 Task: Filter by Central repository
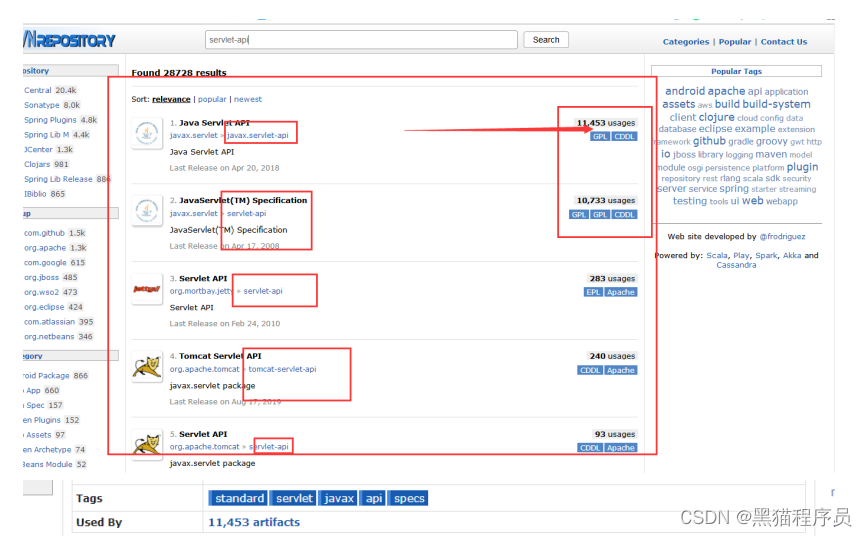coord(38,90)
